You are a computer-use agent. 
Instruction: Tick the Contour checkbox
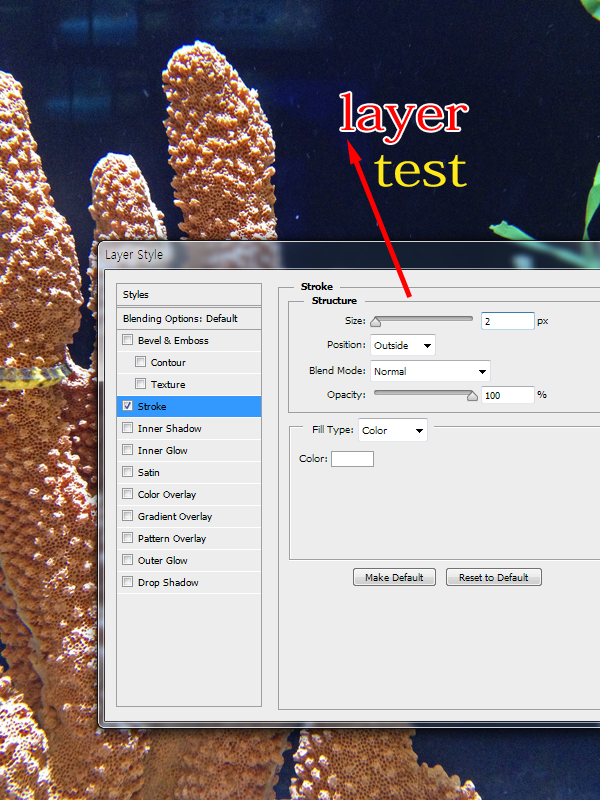(140, 362)
